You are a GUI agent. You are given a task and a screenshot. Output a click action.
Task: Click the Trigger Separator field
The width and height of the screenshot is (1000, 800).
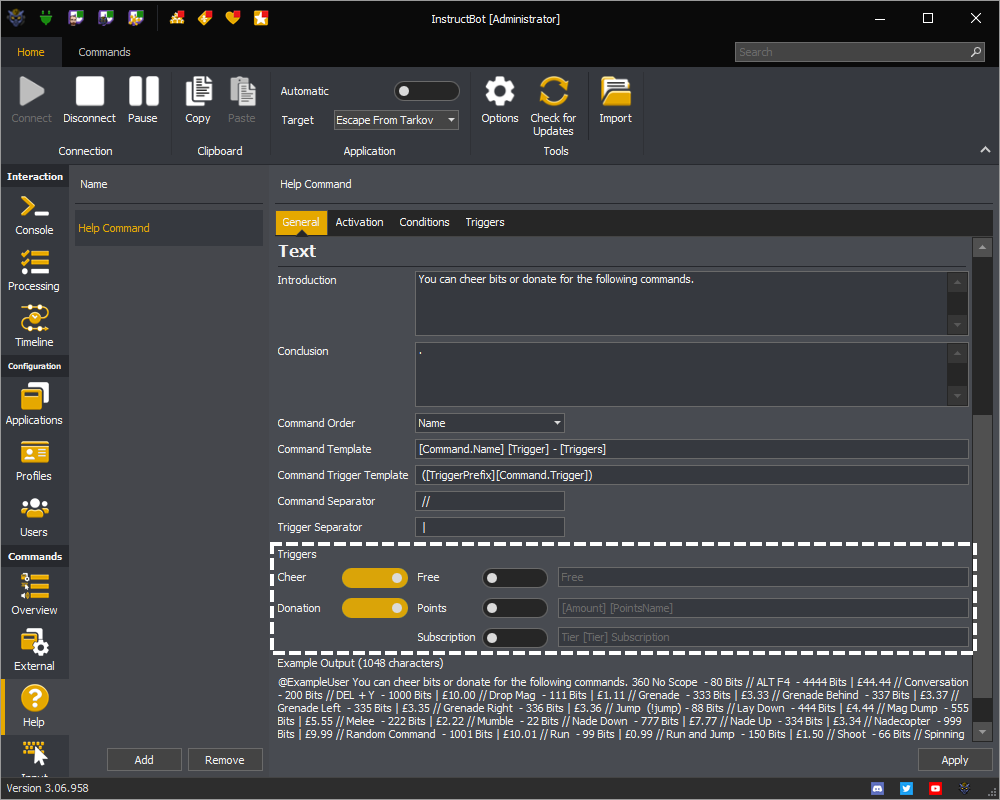coord(489,527)
